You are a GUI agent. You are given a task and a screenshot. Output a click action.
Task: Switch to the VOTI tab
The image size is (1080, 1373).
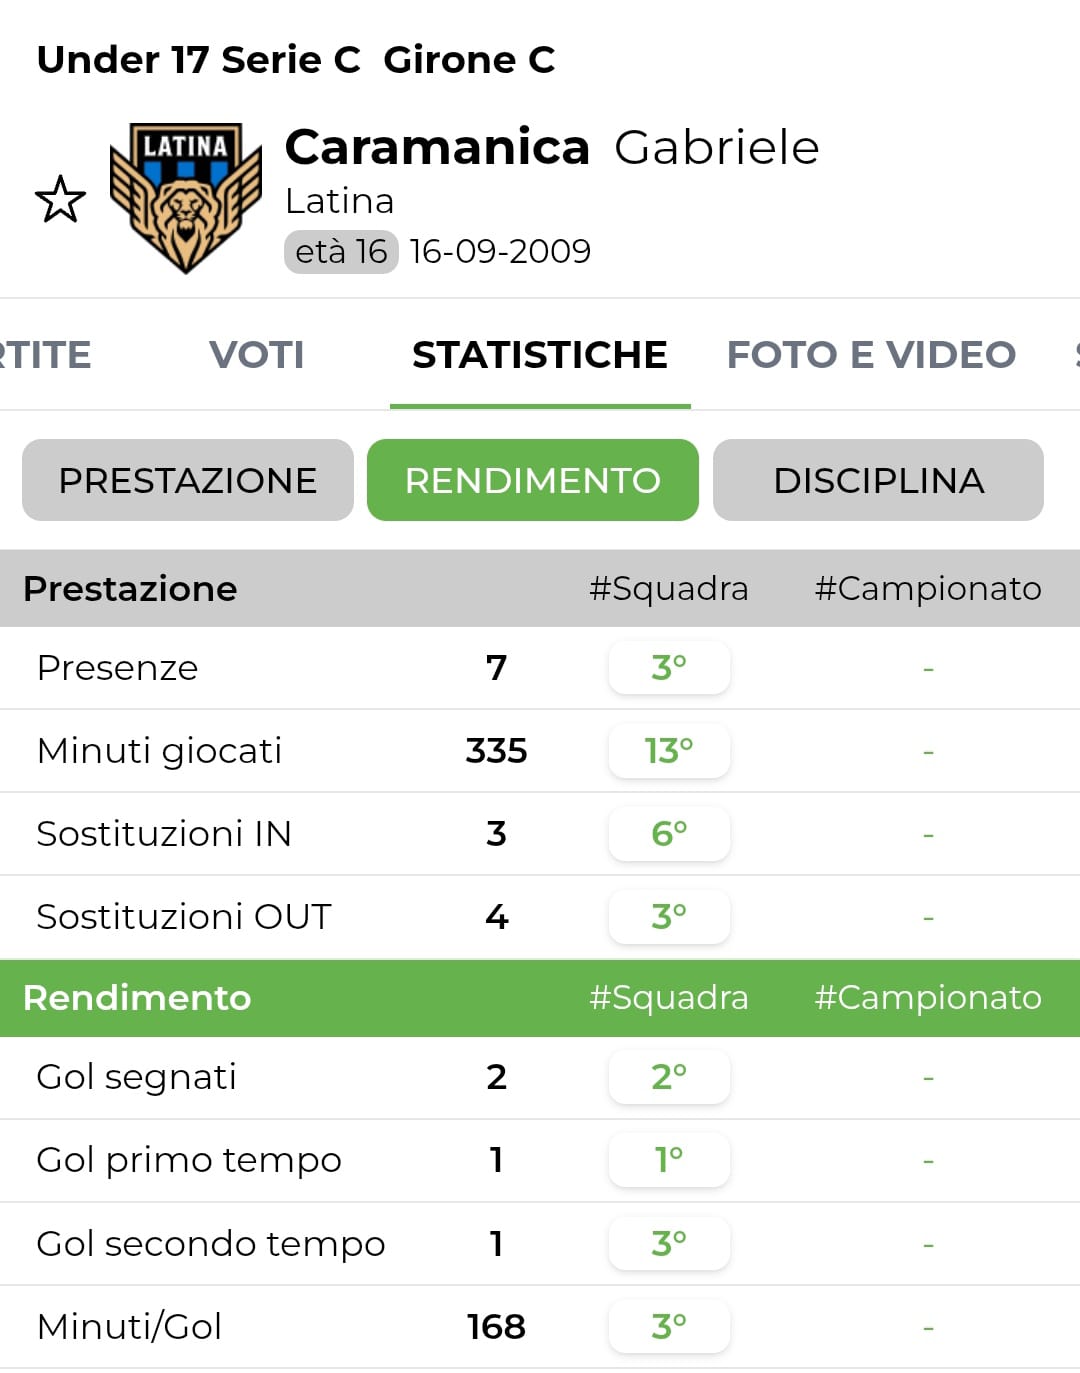[256, 355]
